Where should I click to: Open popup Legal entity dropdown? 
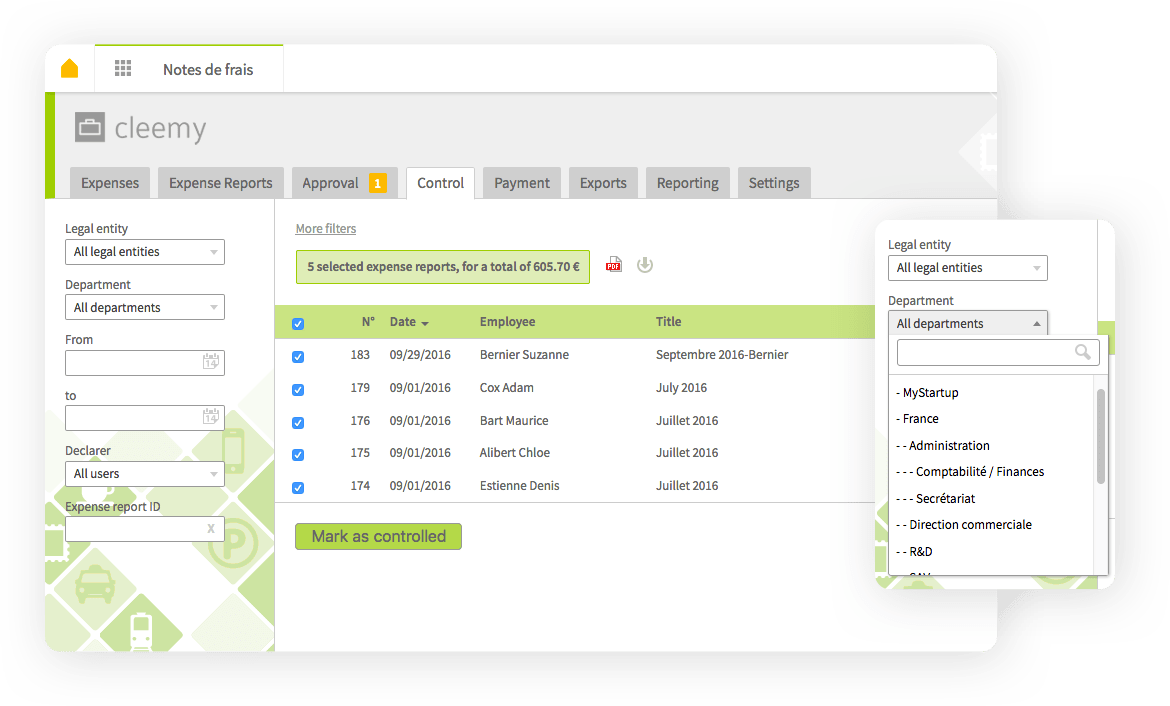pos(968,268)
